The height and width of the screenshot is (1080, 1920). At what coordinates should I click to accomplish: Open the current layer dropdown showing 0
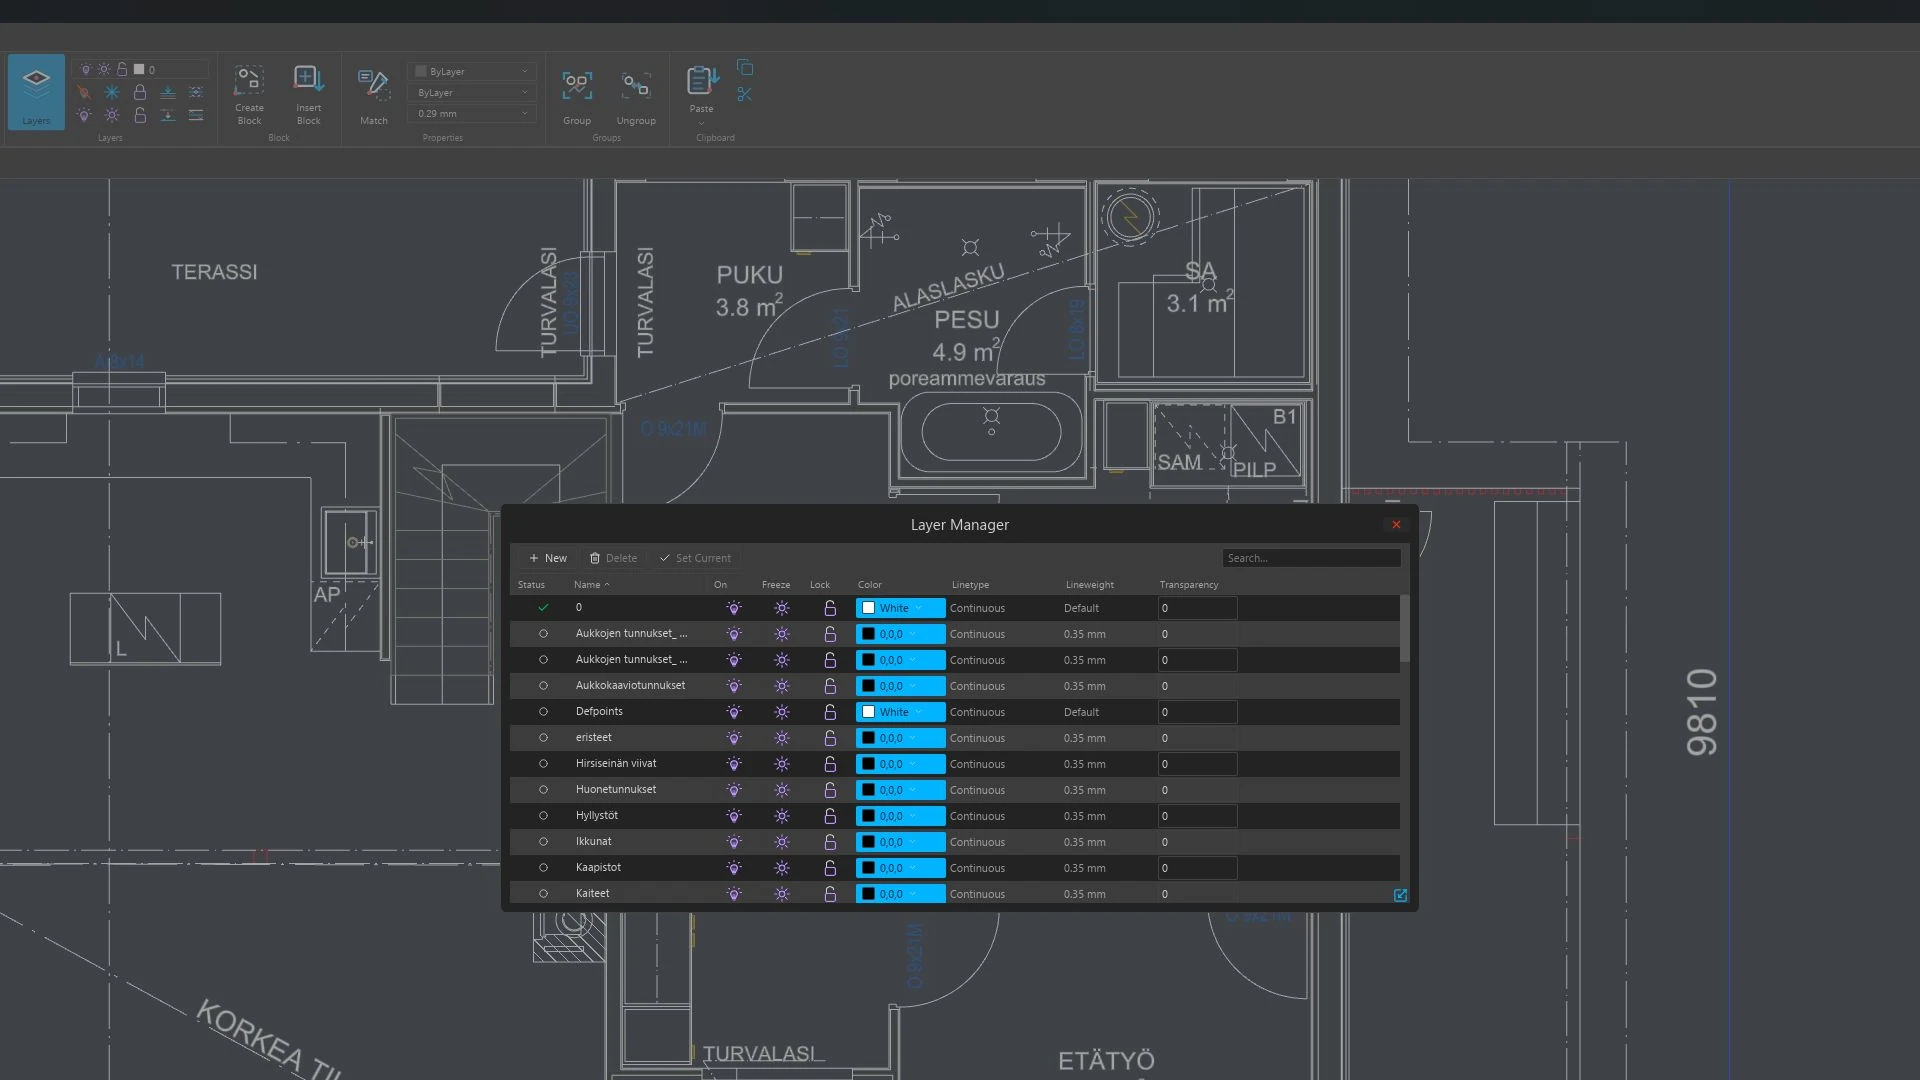pyautogui.click(x=140, y=69)
